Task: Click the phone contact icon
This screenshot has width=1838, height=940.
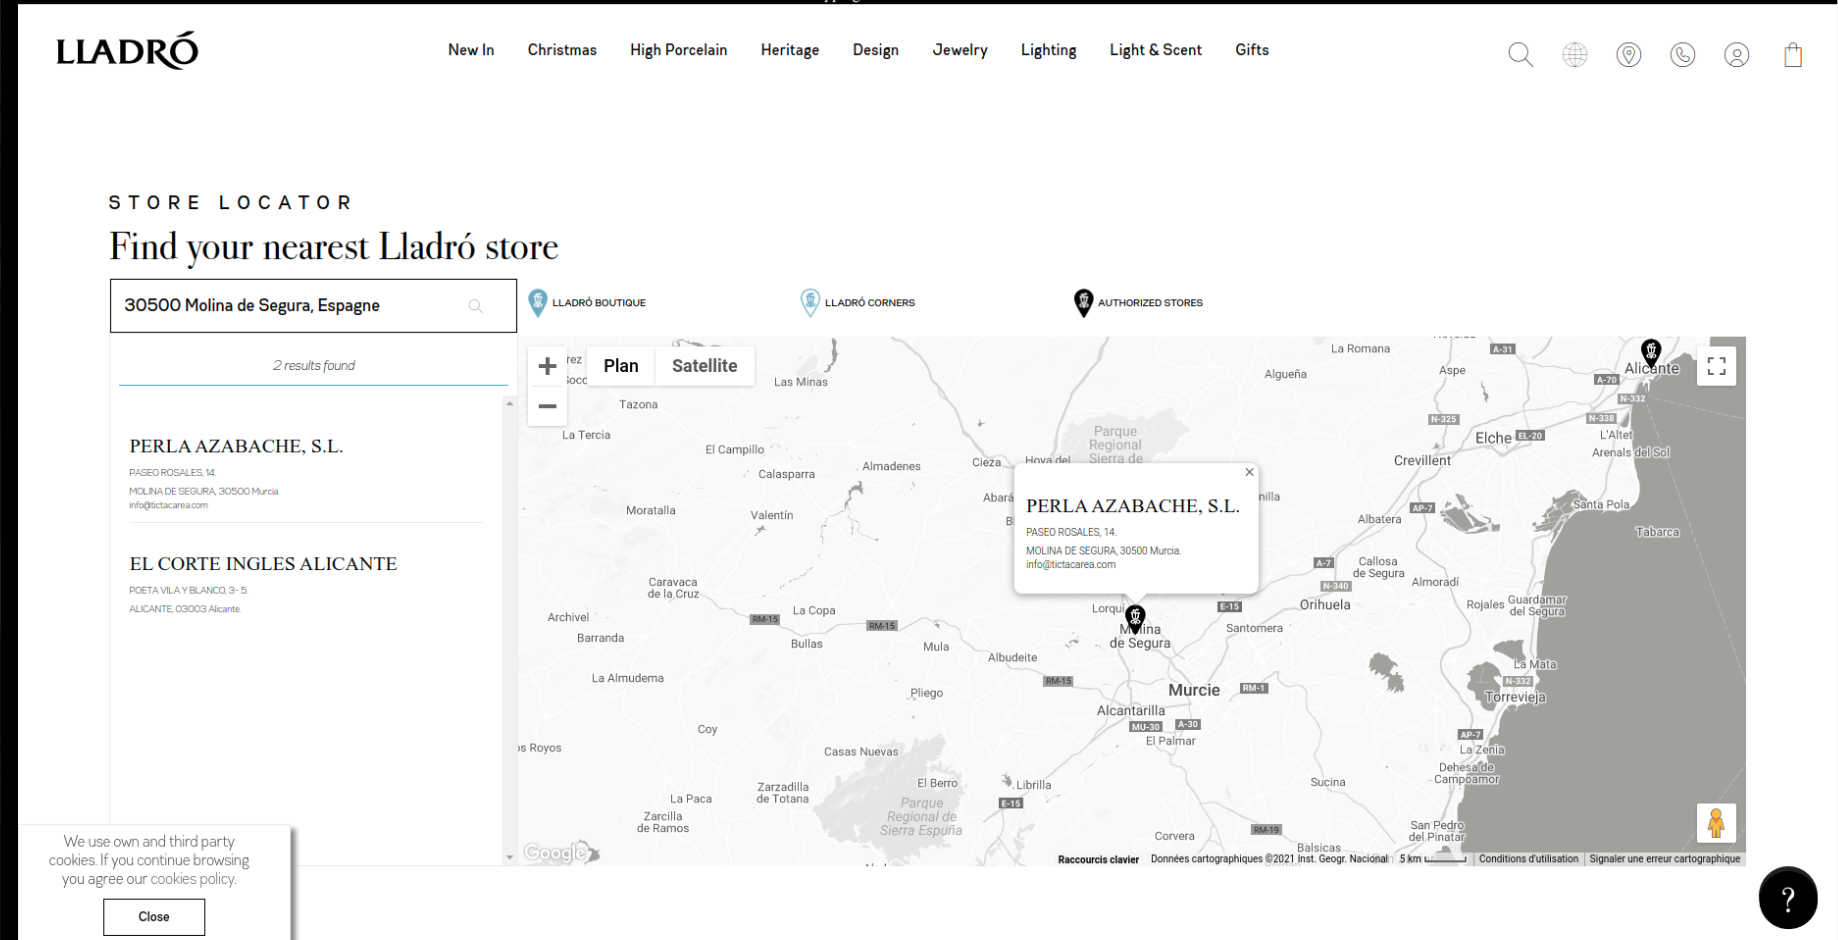Action: [x=1683, y=54]
